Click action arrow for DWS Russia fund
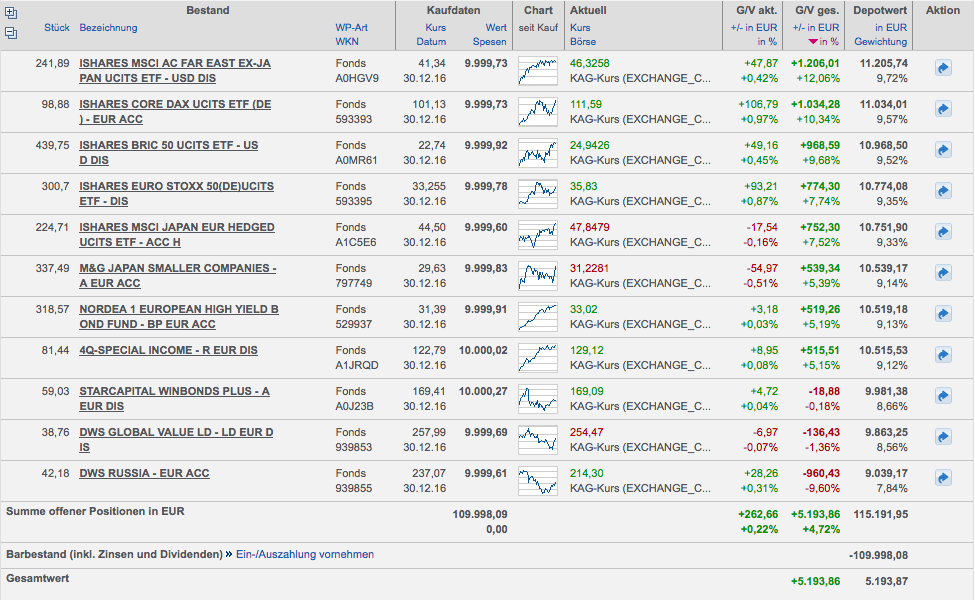The height and width of the screenshot is (600, 975). [x=942, y=477]
